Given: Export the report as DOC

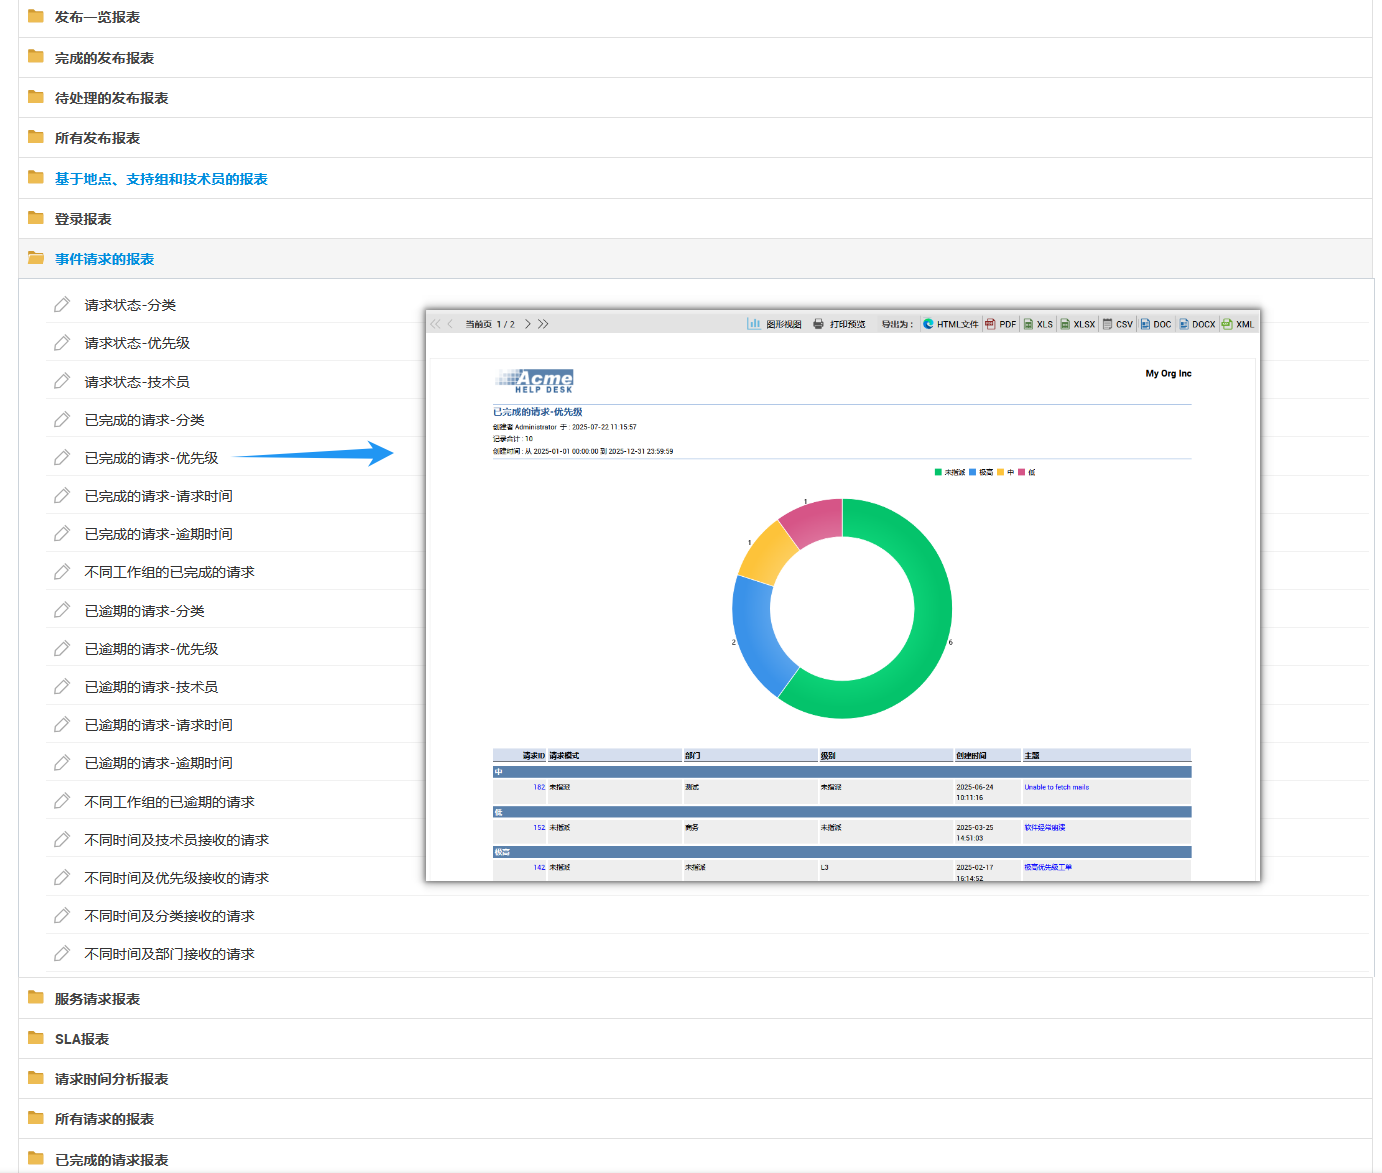Looking at the screenshot, I should coord(1155,324).
